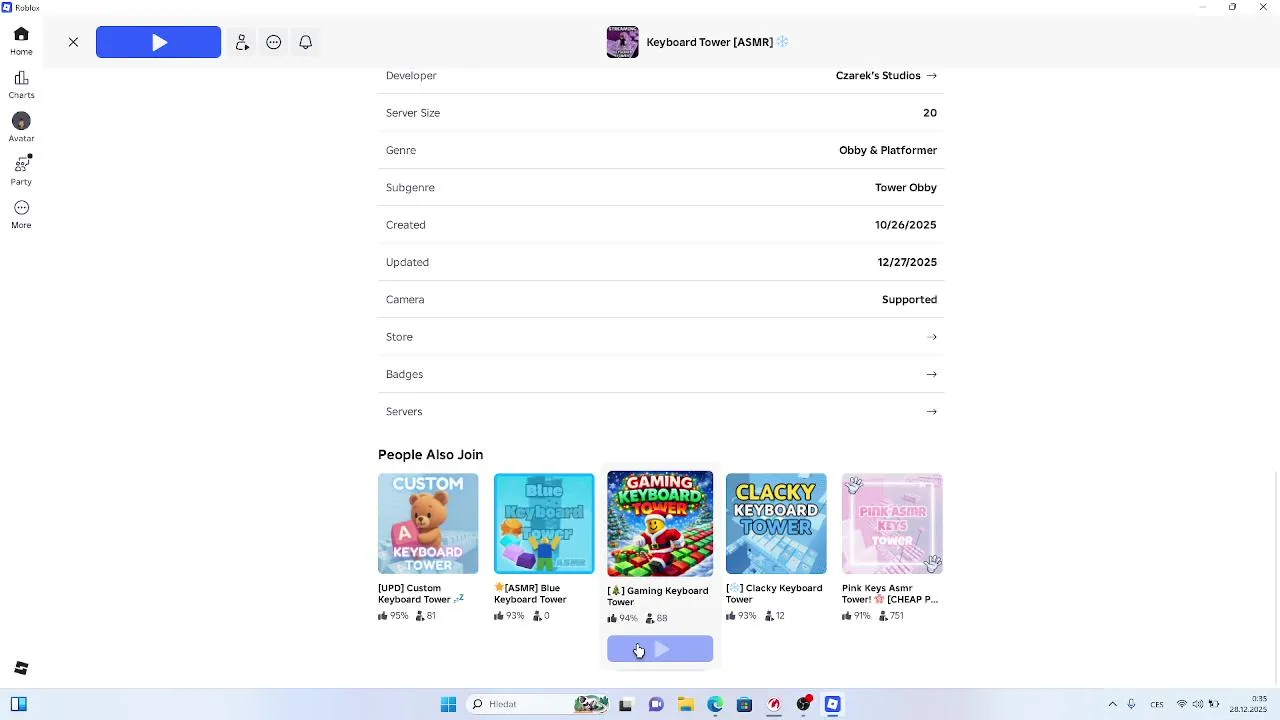Open the Badges row arrow
The height and width of the screenshot is (720, 1280).
[932, 374]
